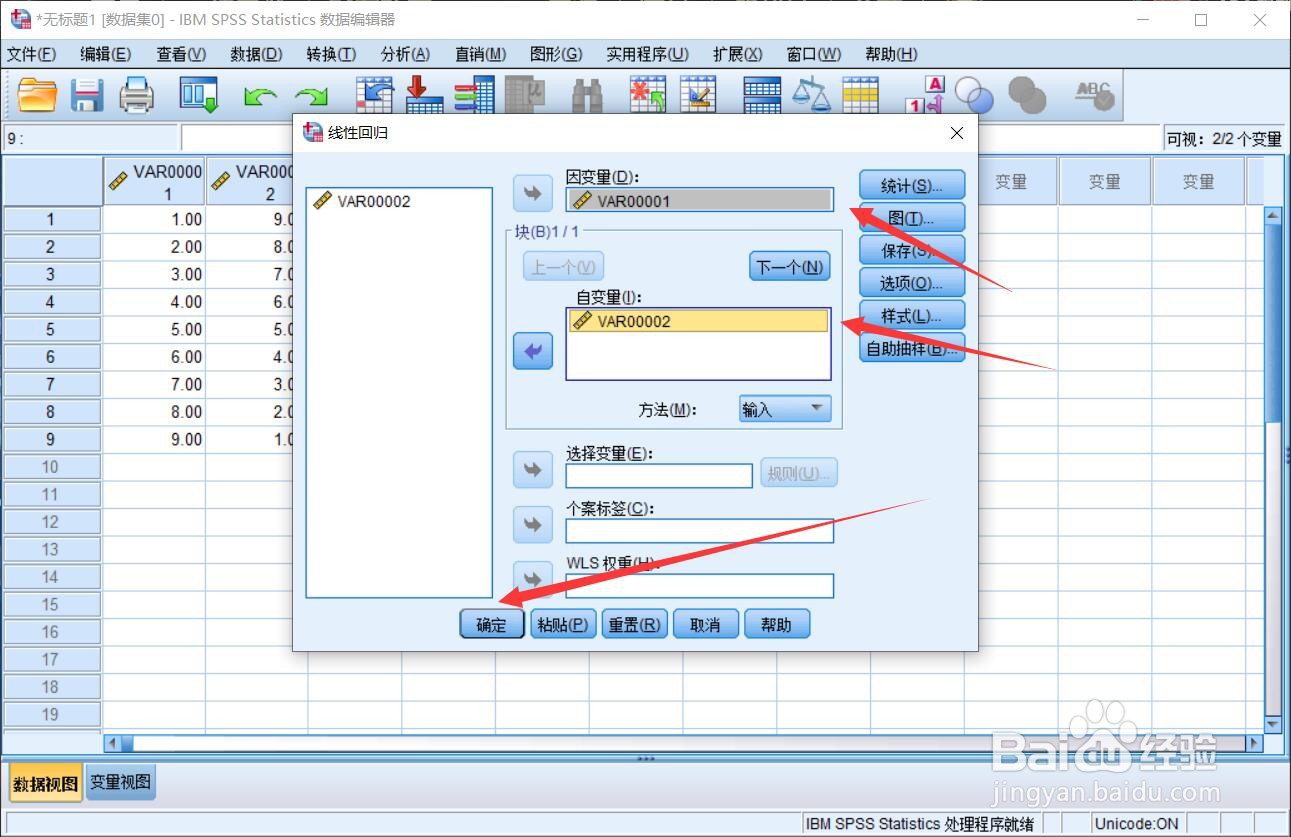The image size is (1291, 837).
Task: Click the Go to variable red arrow icon
Action: click(423, 96)
